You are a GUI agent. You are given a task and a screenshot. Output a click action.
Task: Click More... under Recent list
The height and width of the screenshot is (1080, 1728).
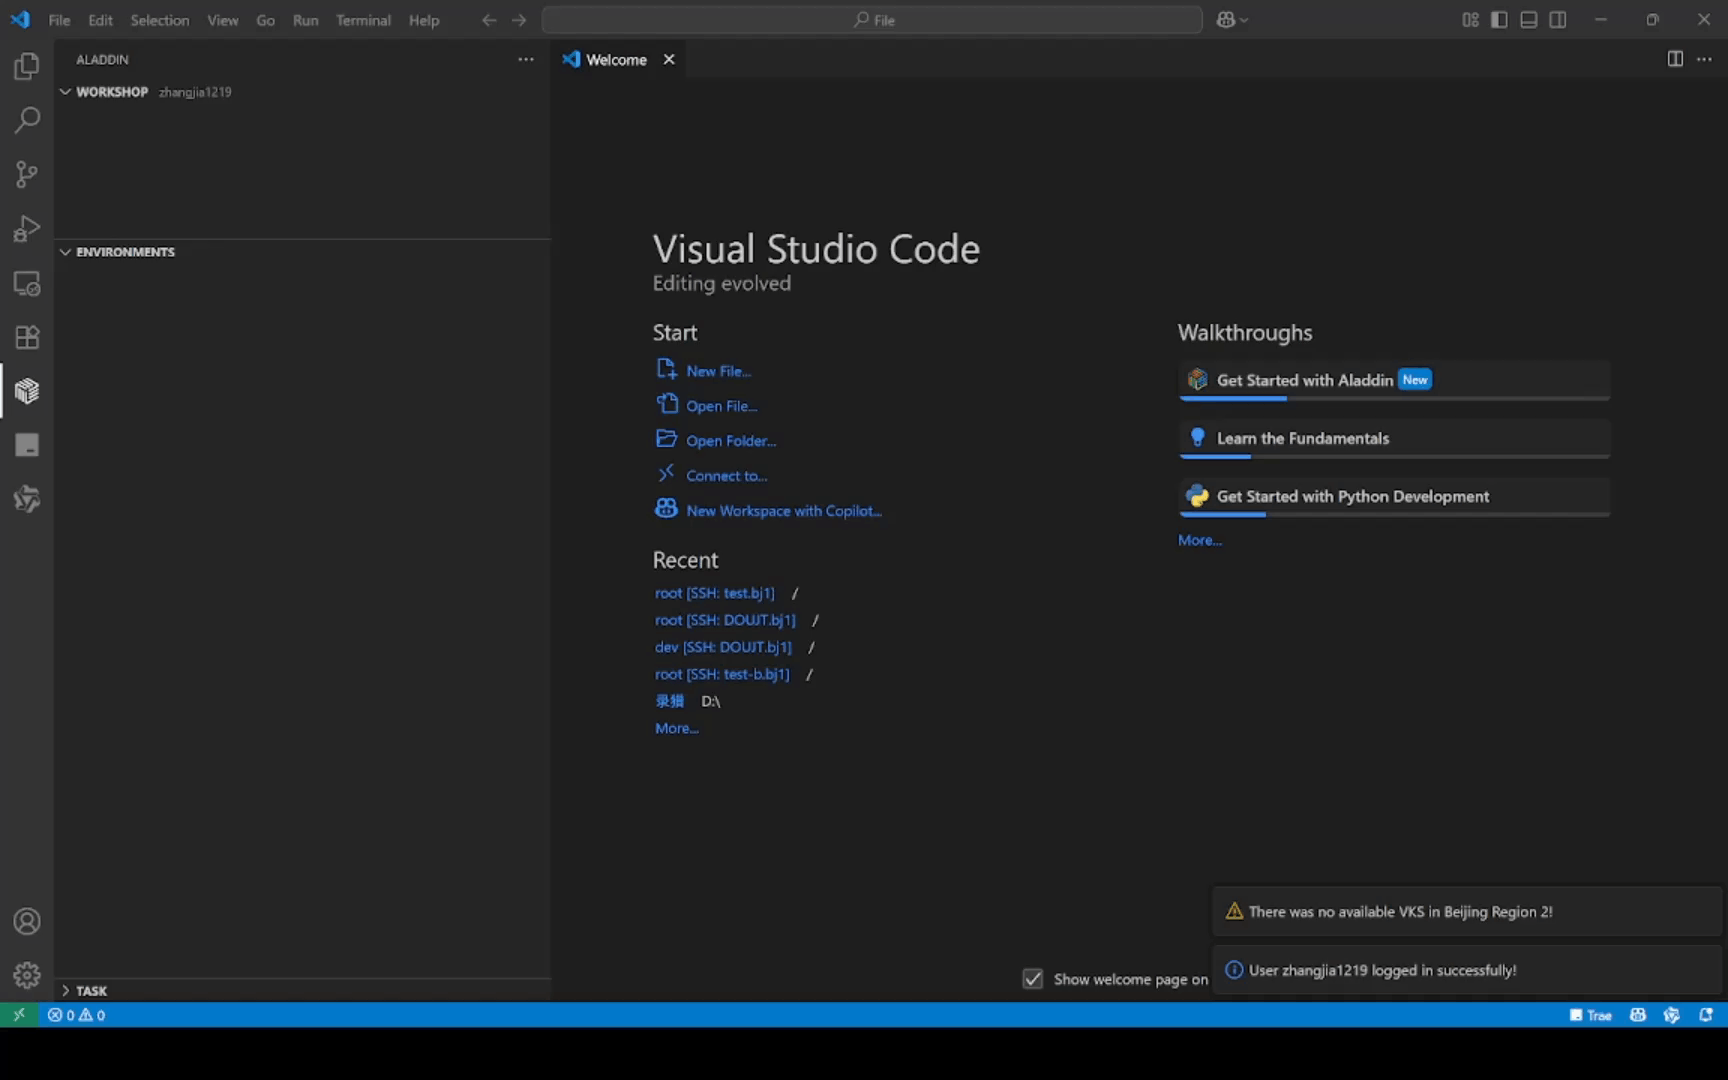pos(677,728)
